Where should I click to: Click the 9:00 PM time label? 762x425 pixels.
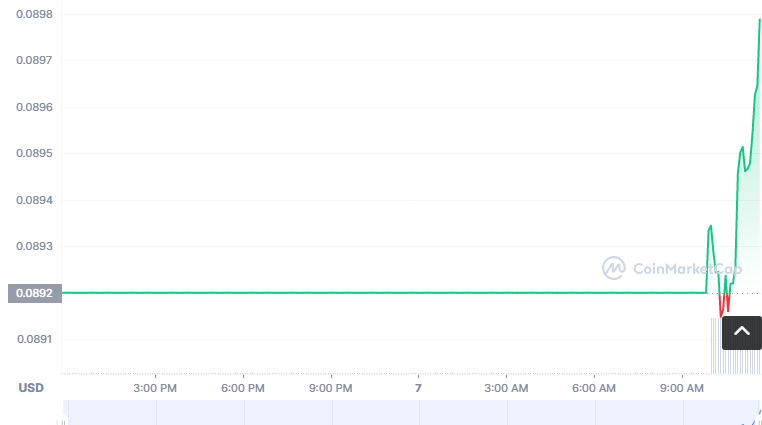(x=330, y=388)
